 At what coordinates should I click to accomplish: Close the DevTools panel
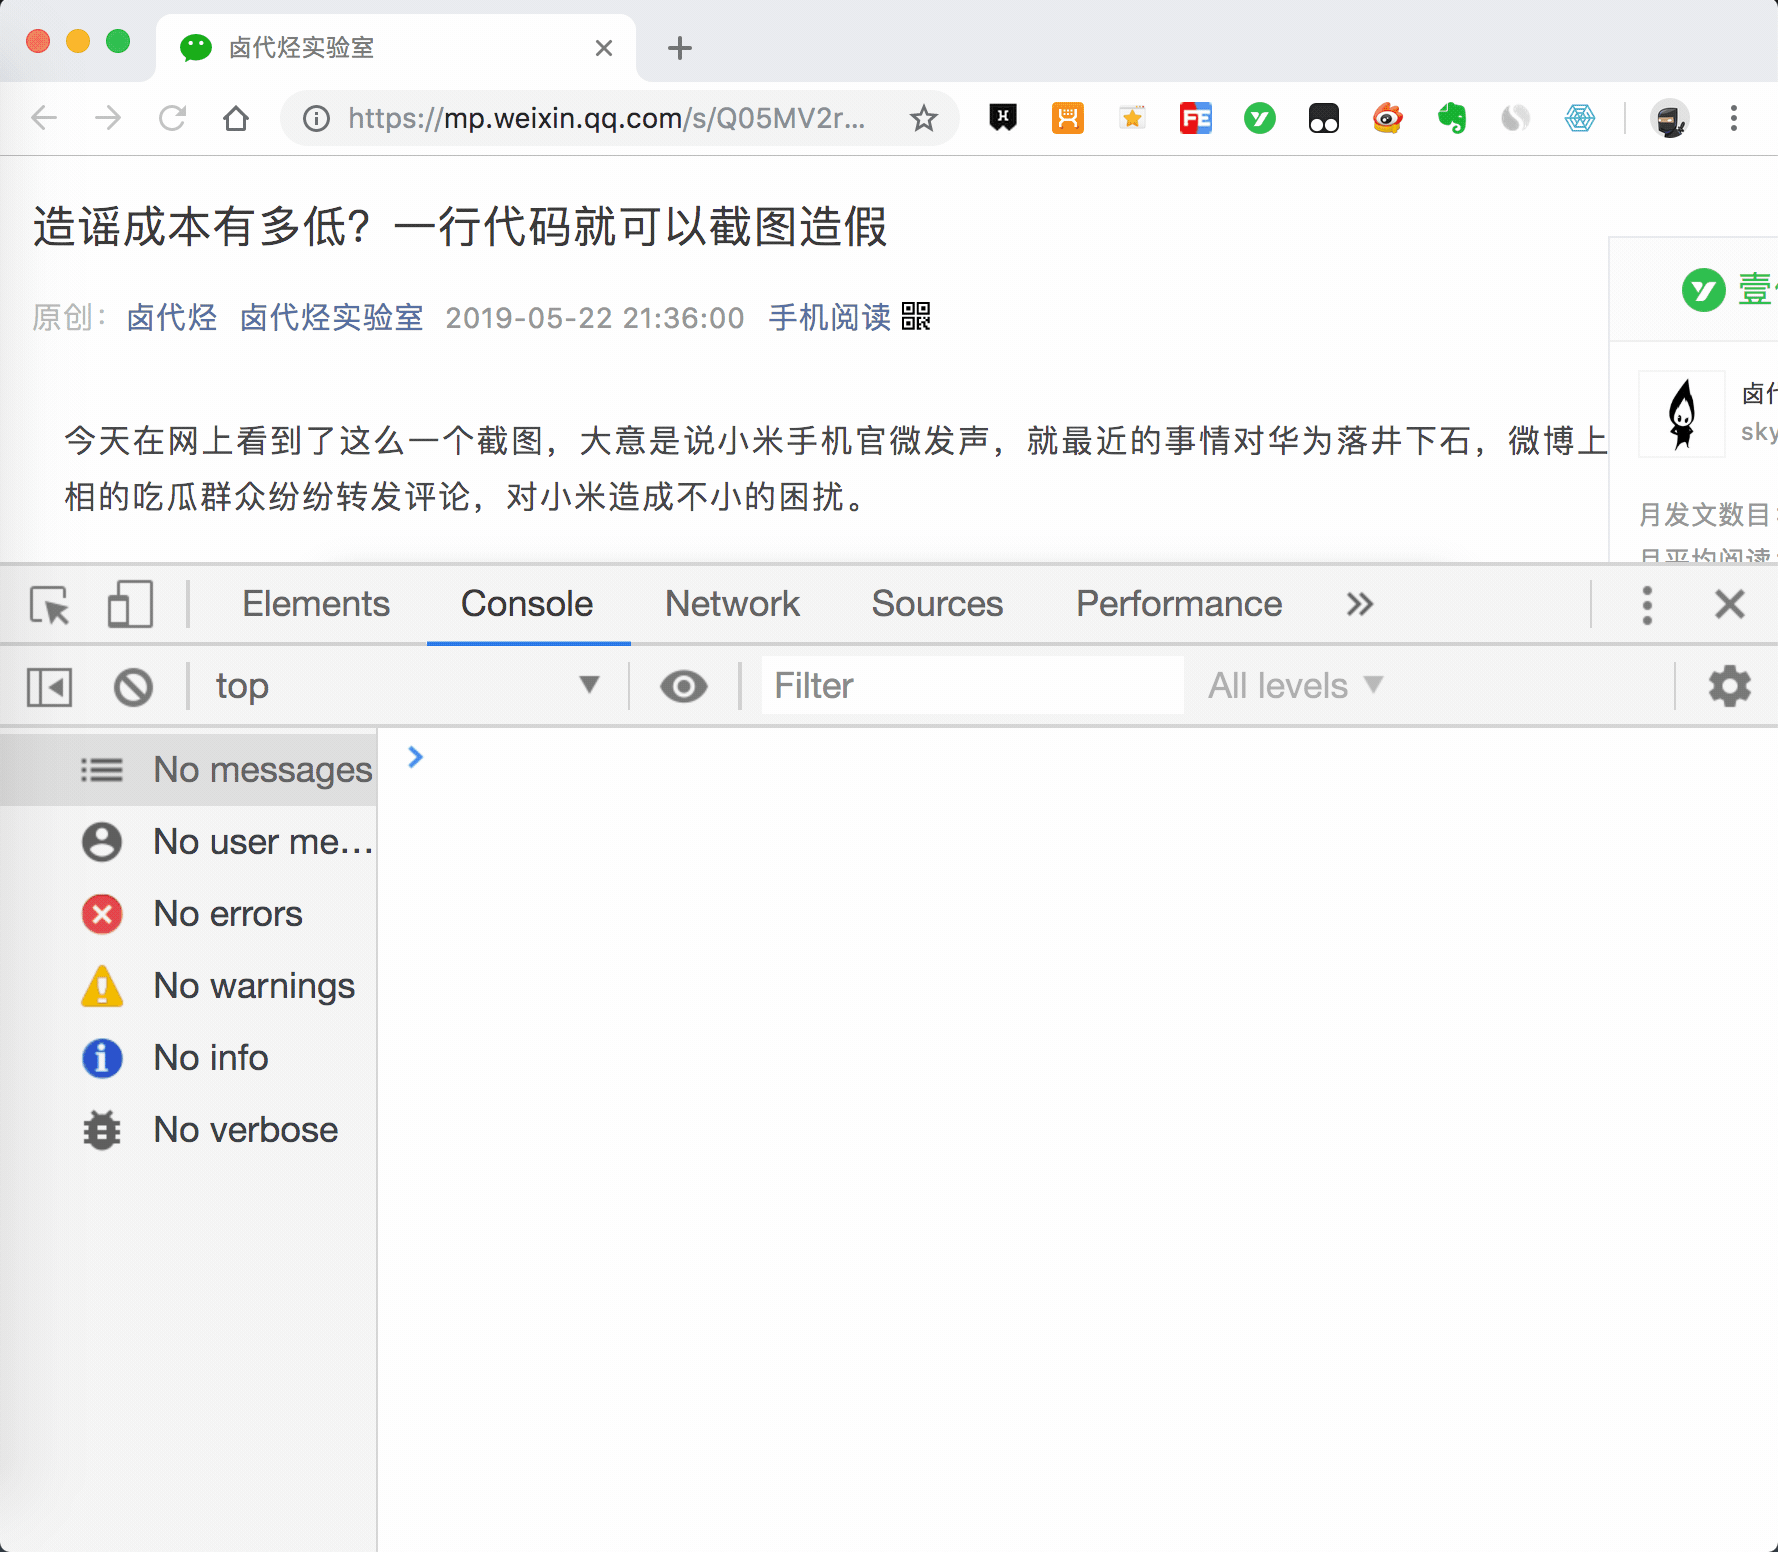pyautogui.click(x=1730, y=604)
